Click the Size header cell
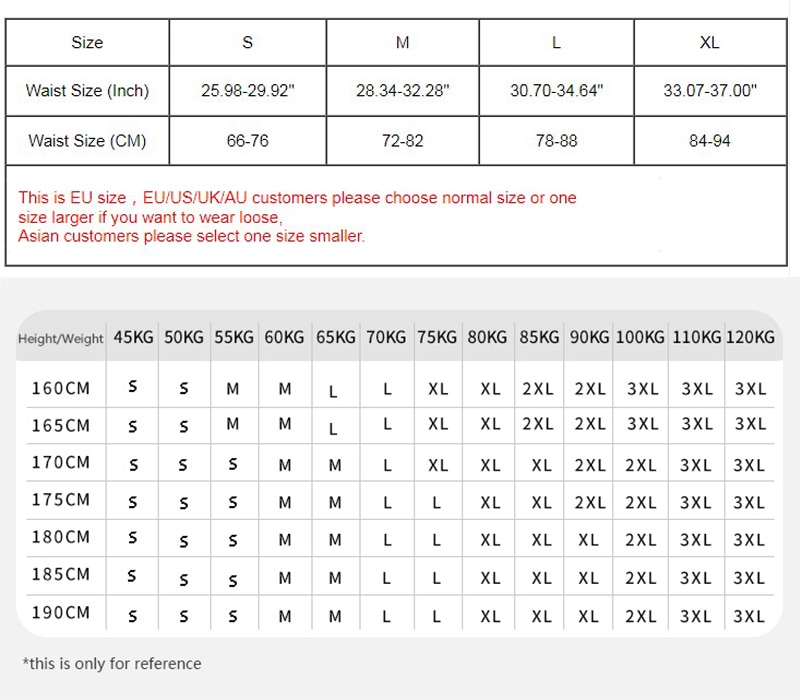The image size is (800, 700). pyautogui.click(x=87, y=42)
